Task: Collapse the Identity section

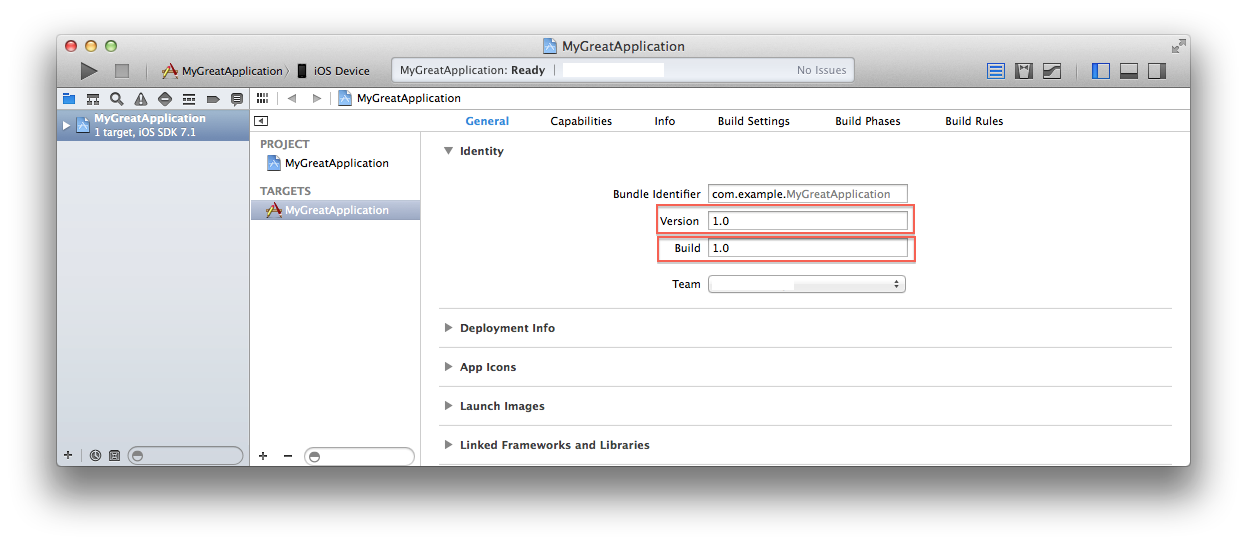Action: (449, 151)
